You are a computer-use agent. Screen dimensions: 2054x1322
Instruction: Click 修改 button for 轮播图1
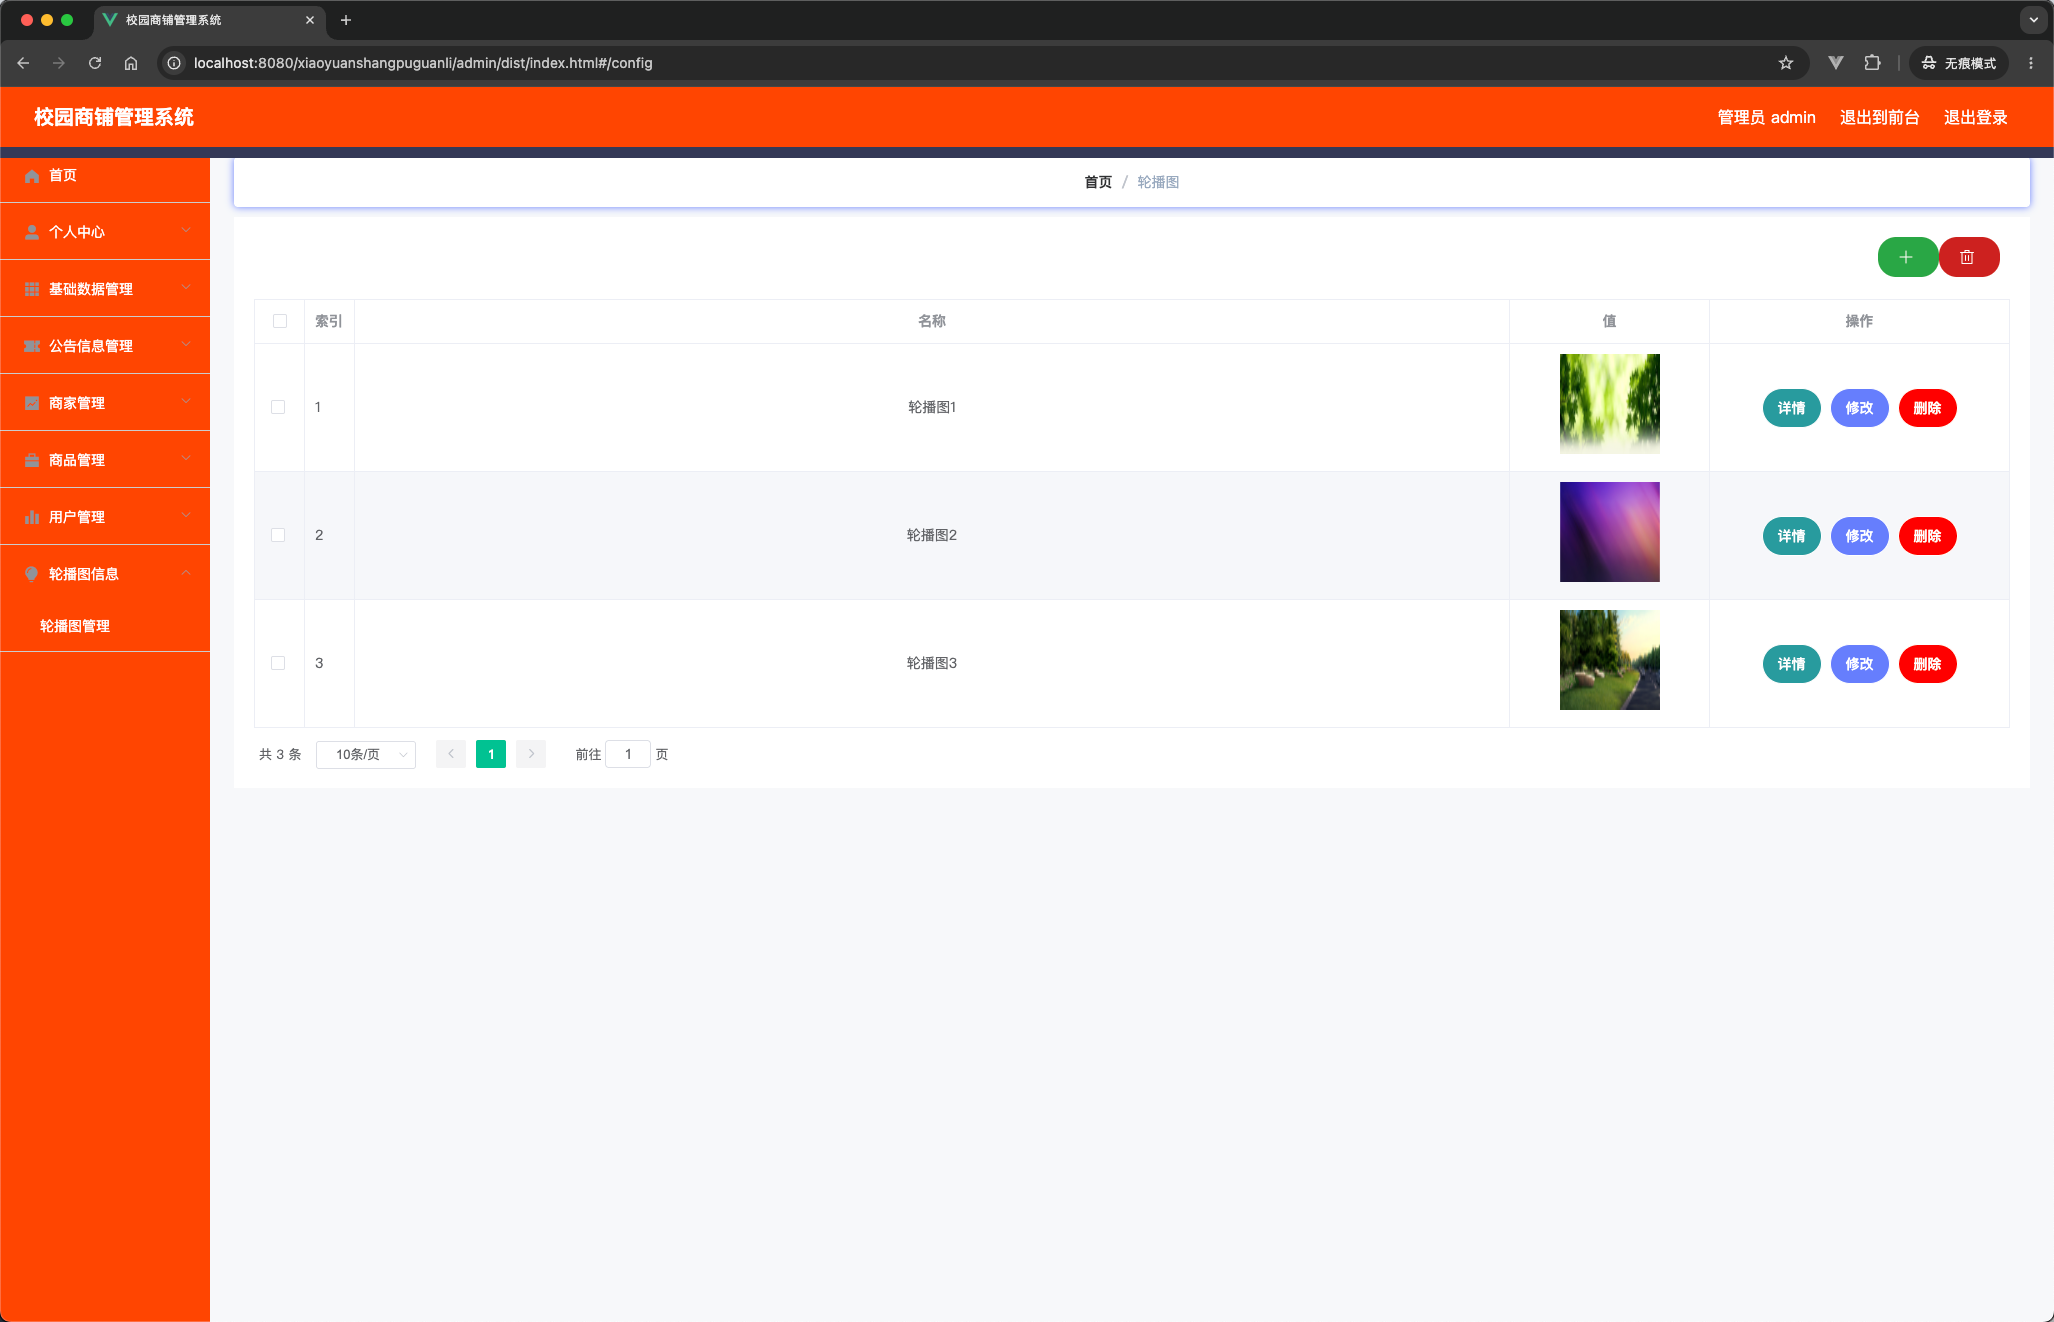tap(1859, 408)
